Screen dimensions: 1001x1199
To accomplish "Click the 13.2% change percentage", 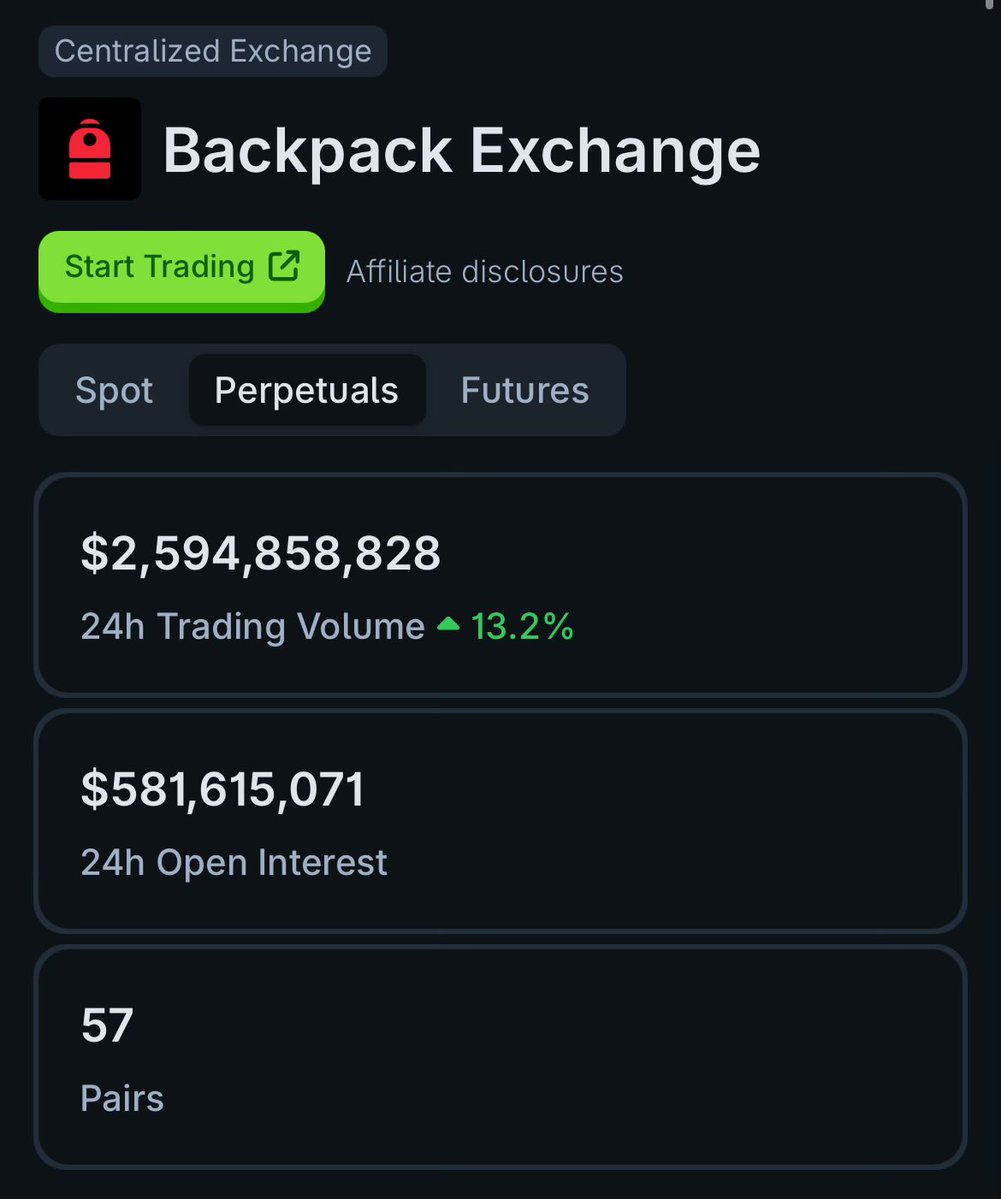I will click(x=522, y=626).
